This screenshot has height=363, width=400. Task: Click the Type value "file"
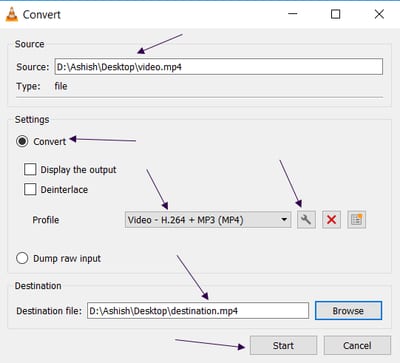pos(61,86)
